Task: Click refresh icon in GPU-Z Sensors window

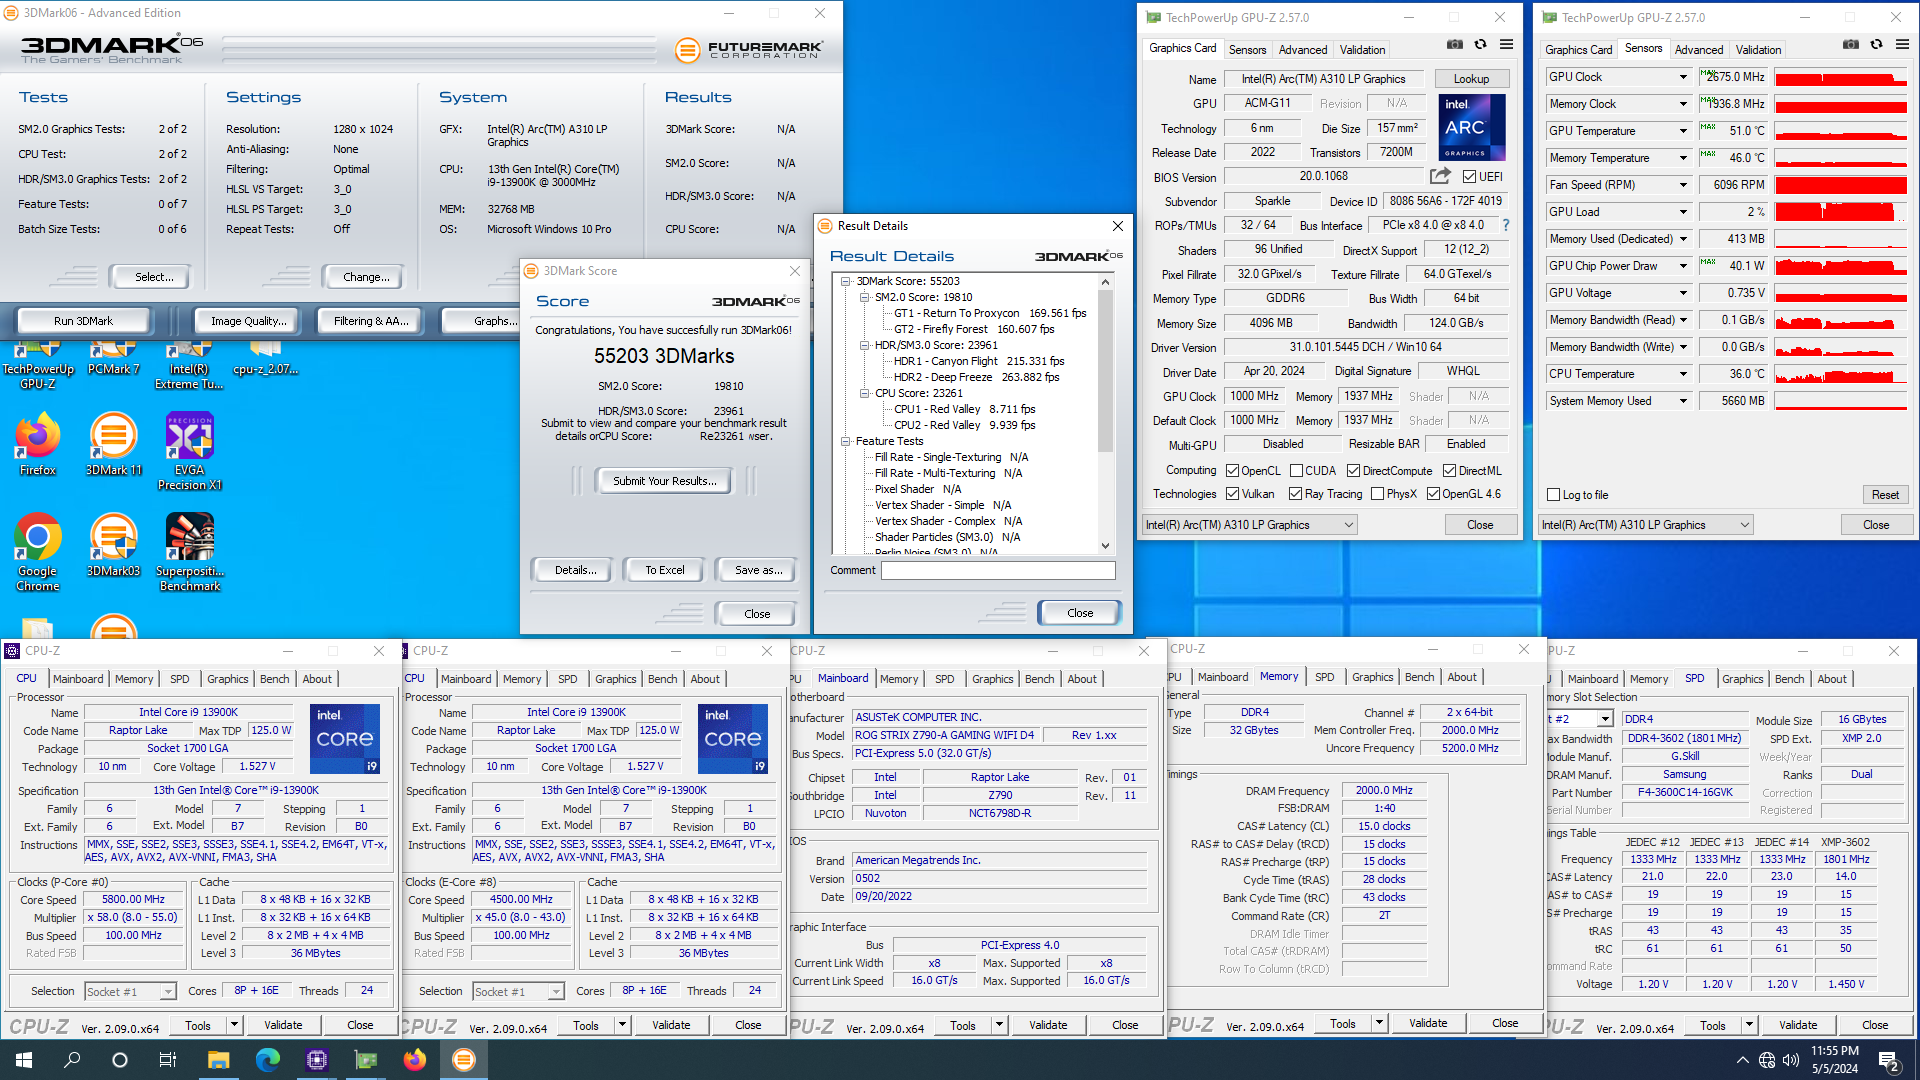Action: pos(1877,45)
